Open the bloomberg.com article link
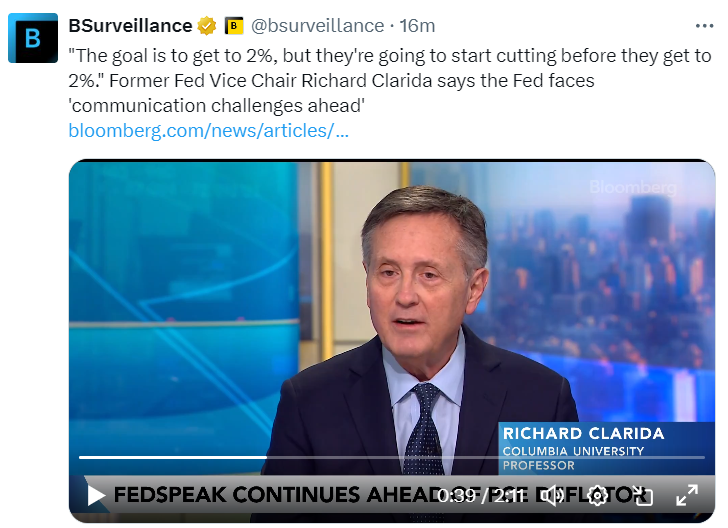The height and width of the screenshot is (528, 728). pos(208,130)
